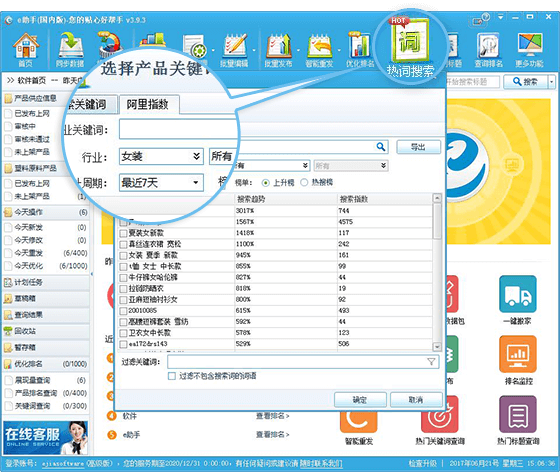Viewport: 560px width, 472px height.
Task: Open the 草稿箱 drafts sidebar item
Action: point(46,298)
